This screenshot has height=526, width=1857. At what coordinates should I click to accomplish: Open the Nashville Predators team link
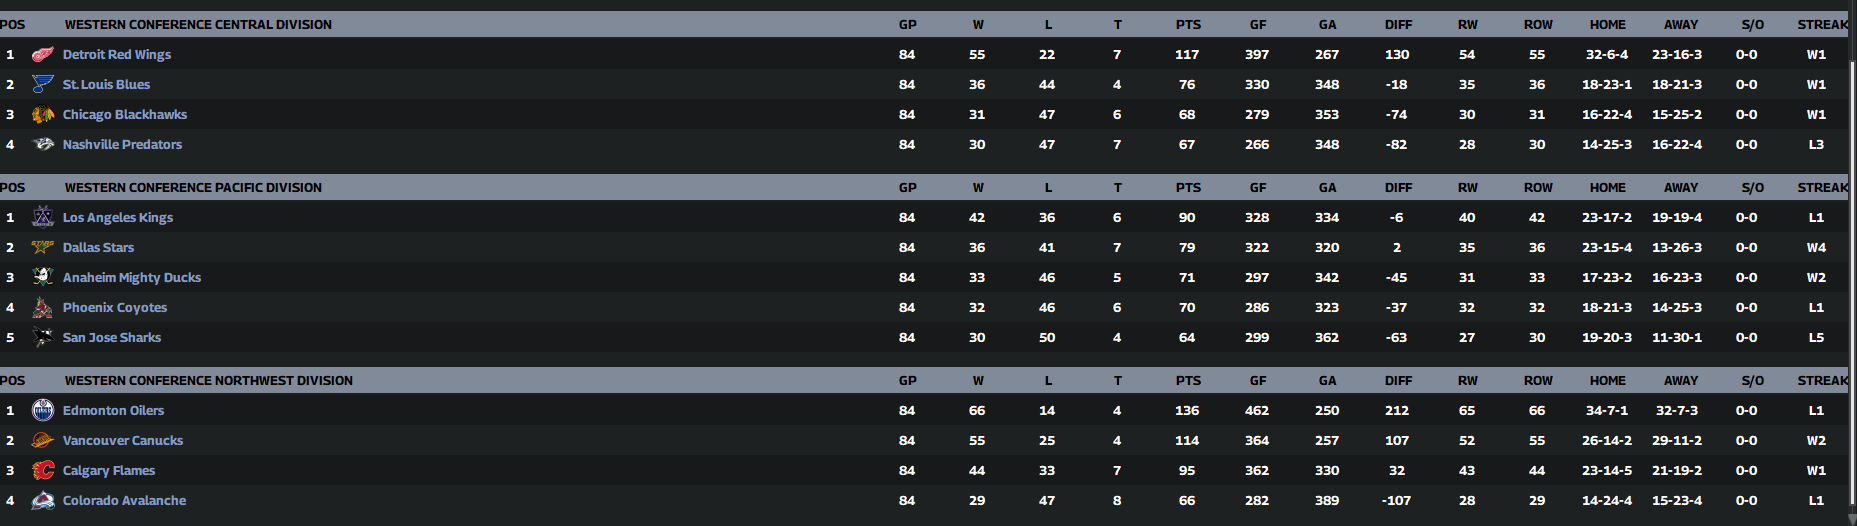coord(122,144)
